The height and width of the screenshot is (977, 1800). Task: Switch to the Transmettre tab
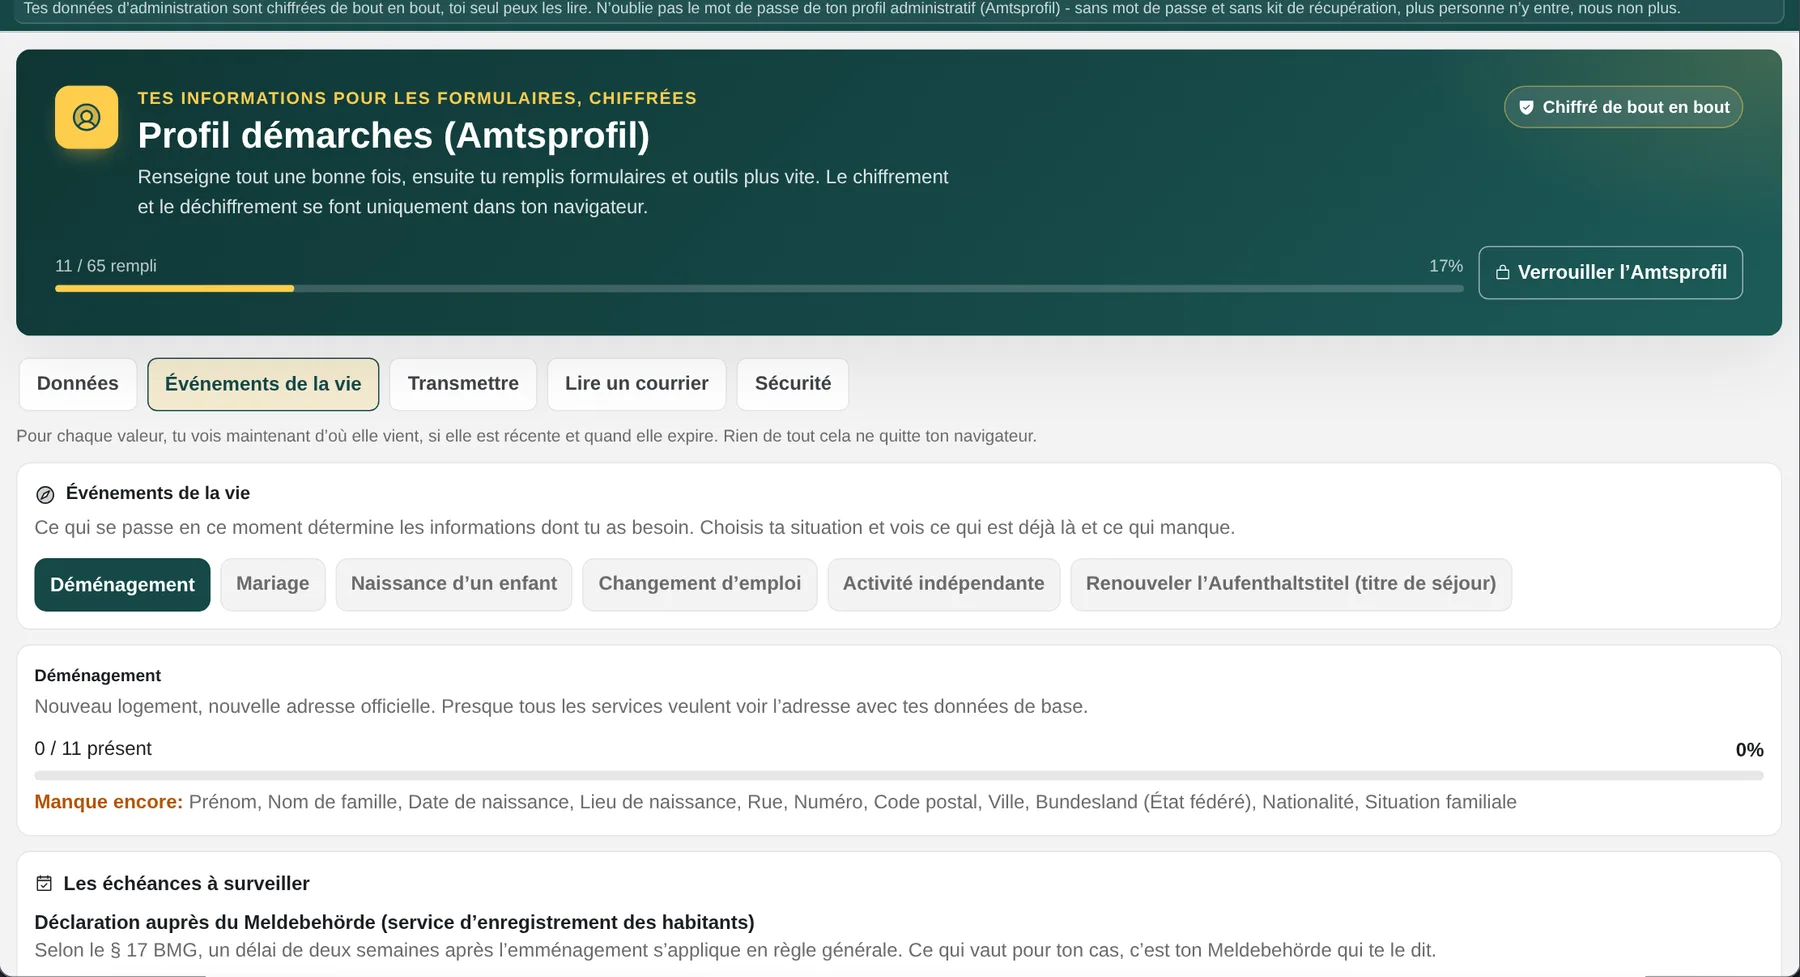click(463, 384)
